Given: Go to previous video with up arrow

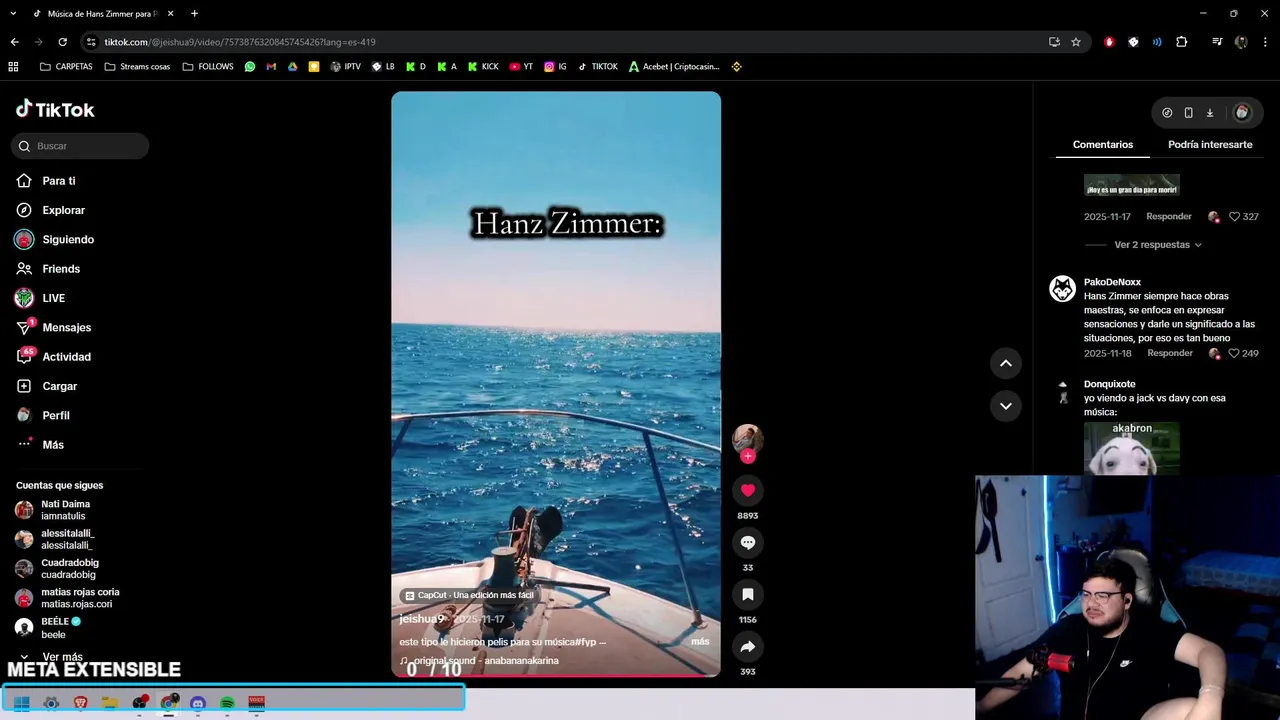Looking at the screenshot, I should 1005,363.
